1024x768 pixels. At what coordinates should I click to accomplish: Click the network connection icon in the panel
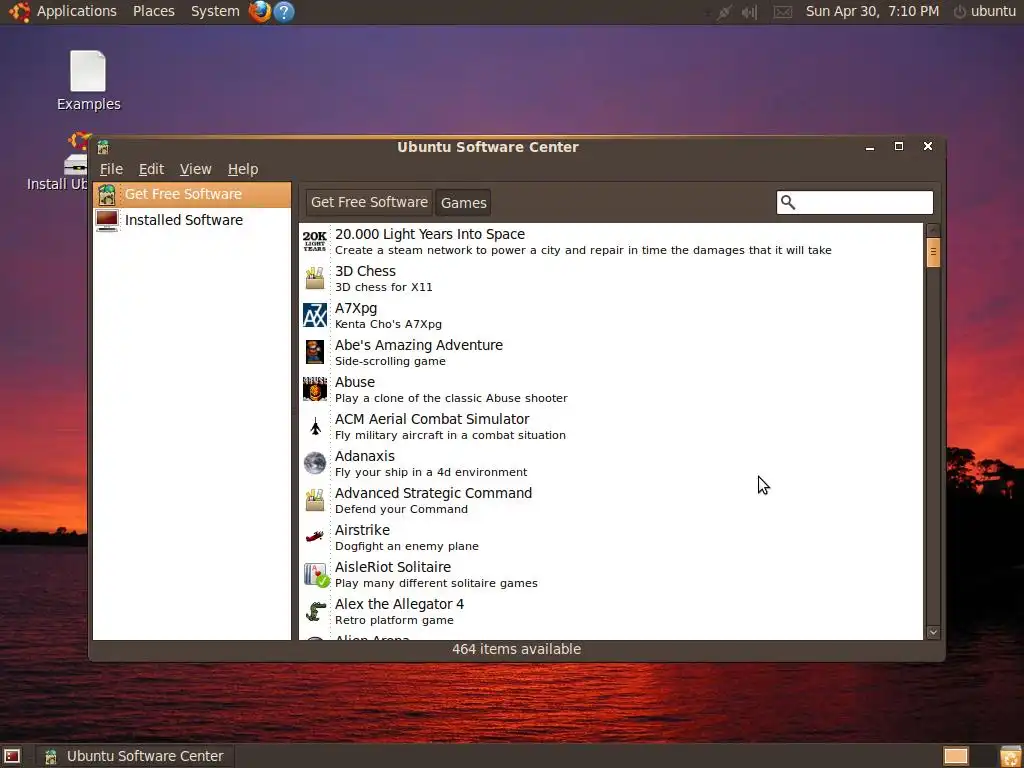click(723, 12)
